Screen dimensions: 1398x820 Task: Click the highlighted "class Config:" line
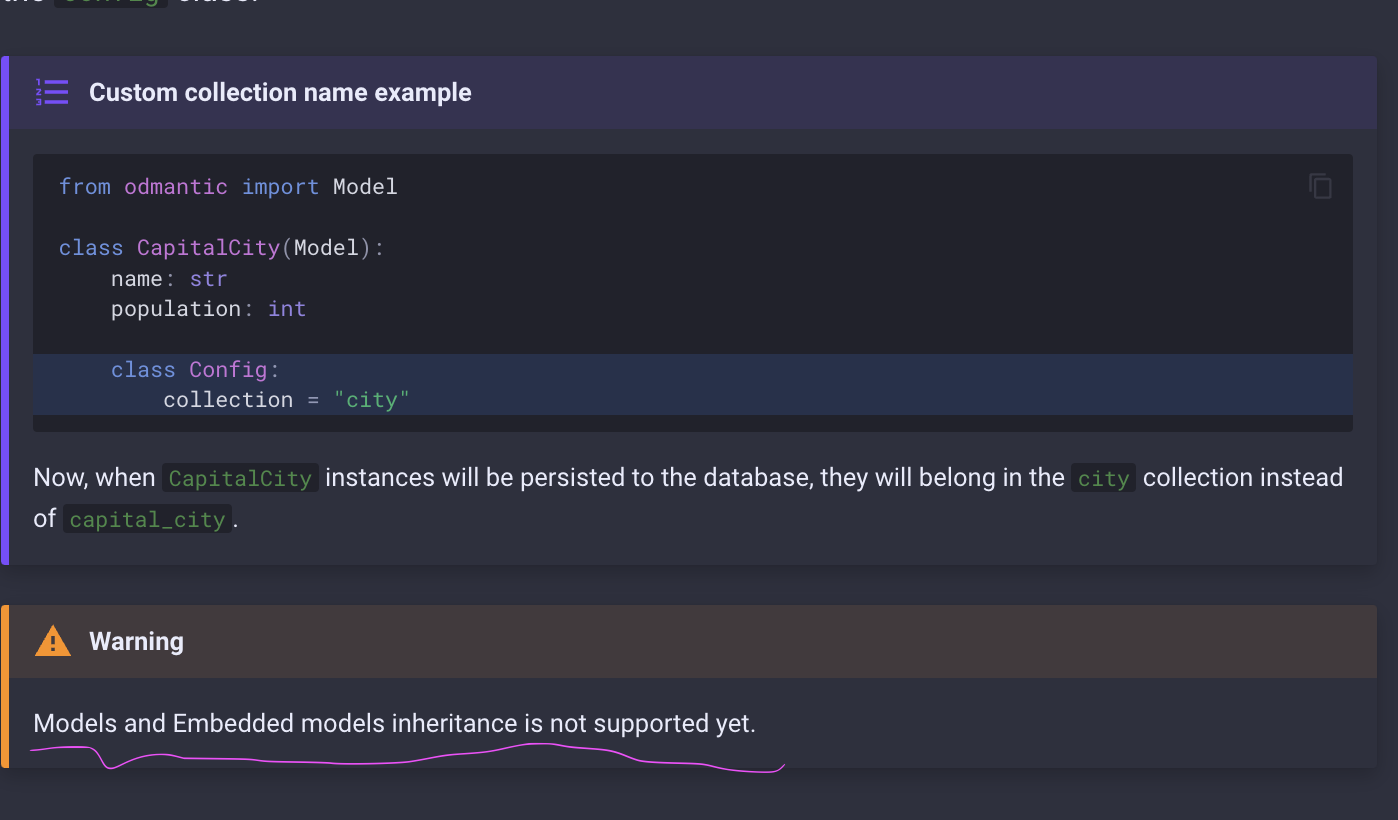click(195, 370)
